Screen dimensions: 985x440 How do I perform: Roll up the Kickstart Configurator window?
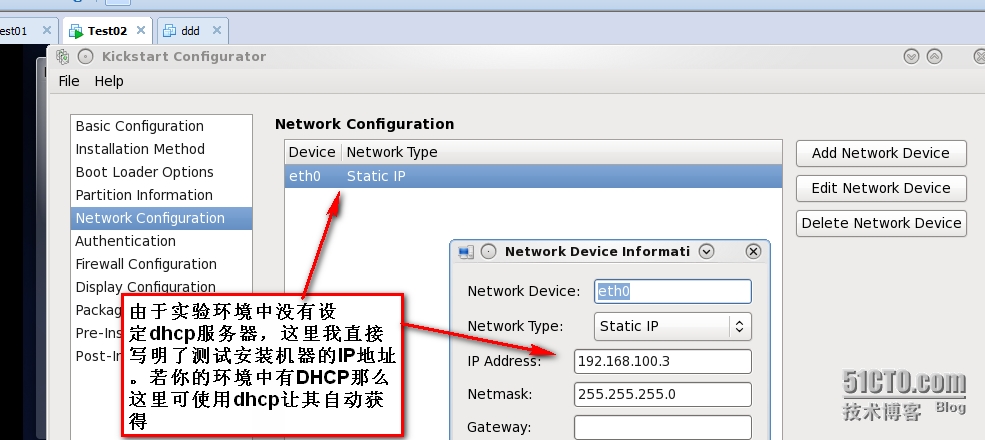pyautogui.click(x=934, y=57)
